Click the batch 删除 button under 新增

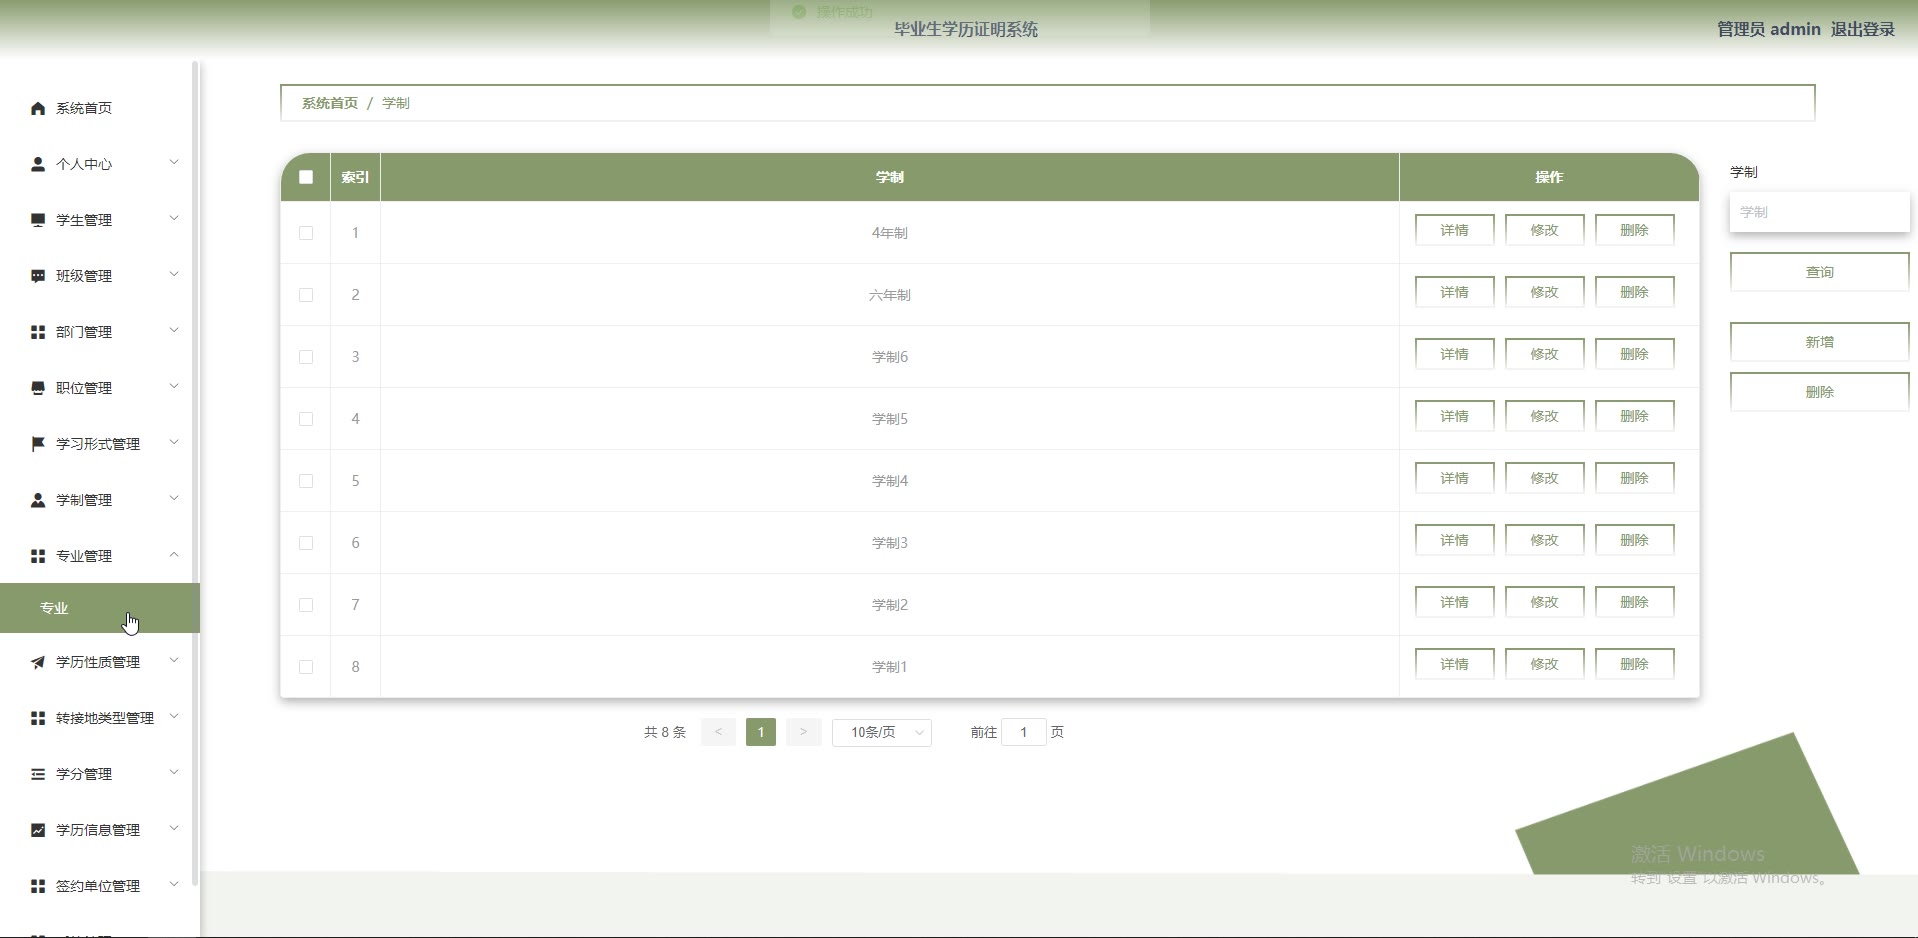point(1819,392)
